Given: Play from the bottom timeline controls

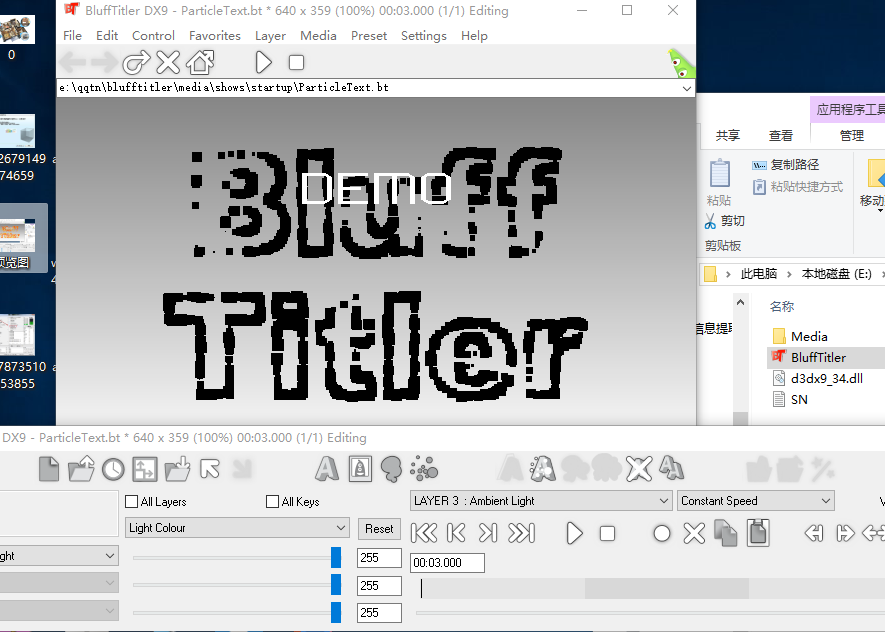Looking at the screenshot, I should pyautogui.click(x=574, y=533).
